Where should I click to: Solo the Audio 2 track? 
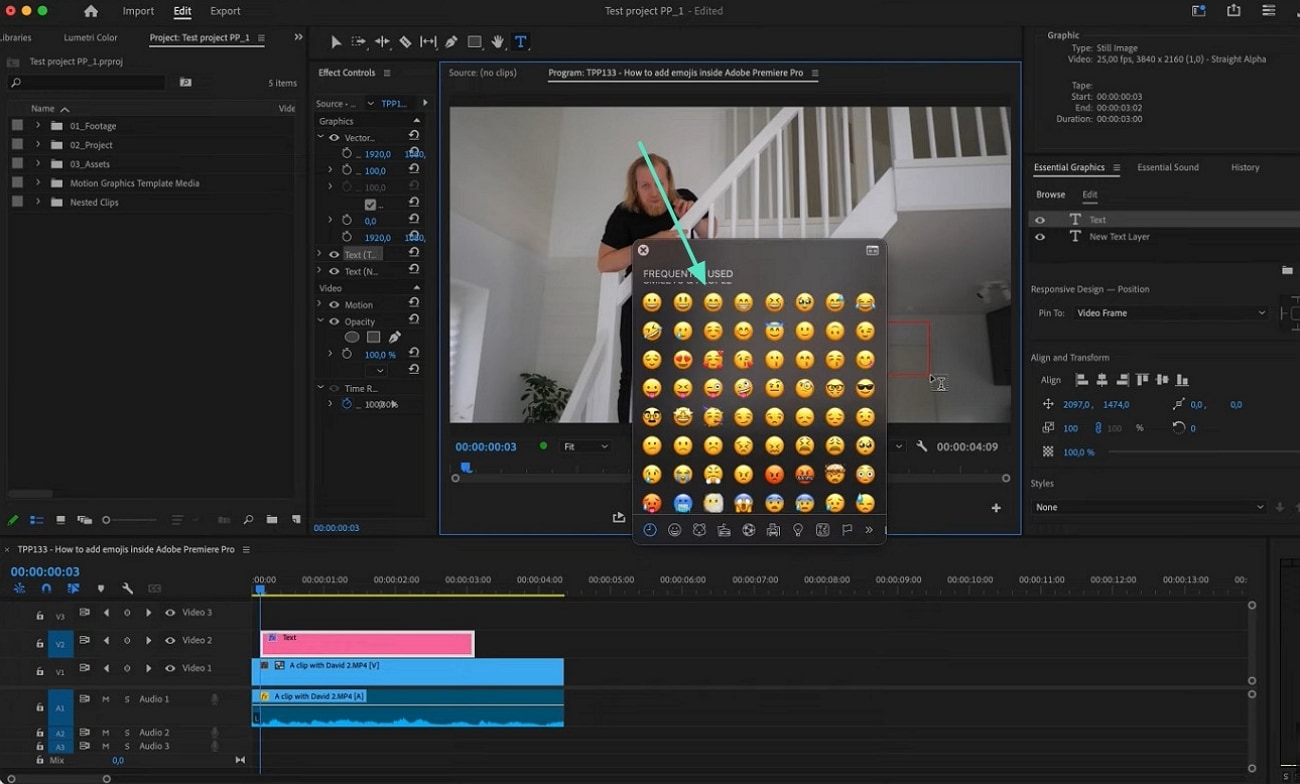point(126,733)
